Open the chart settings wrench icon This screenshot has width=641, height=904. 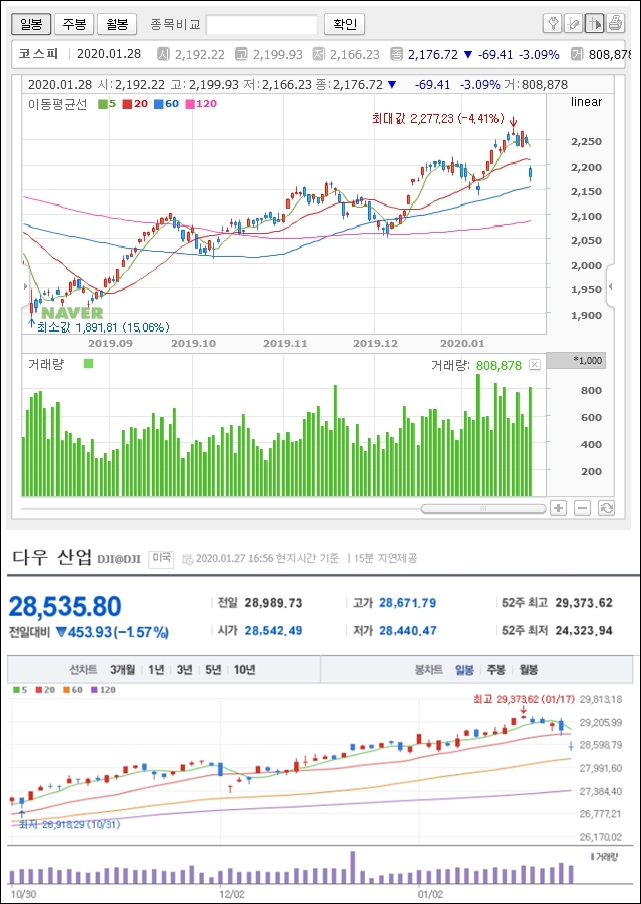(553, 24)
